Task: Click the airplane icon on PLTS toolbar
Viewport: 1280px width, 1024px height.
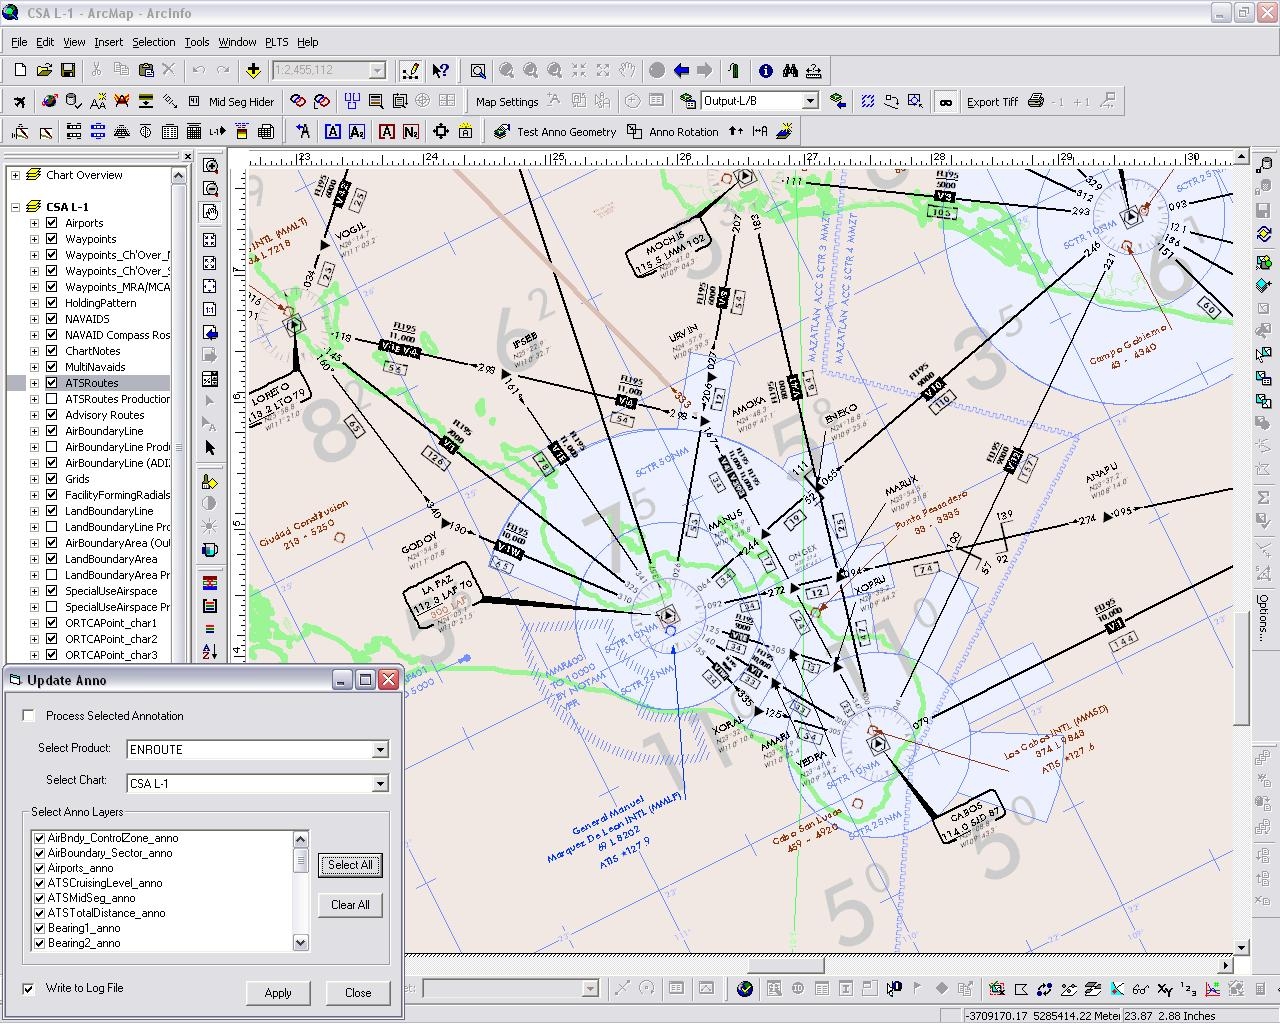Action: tap(20, 101)
